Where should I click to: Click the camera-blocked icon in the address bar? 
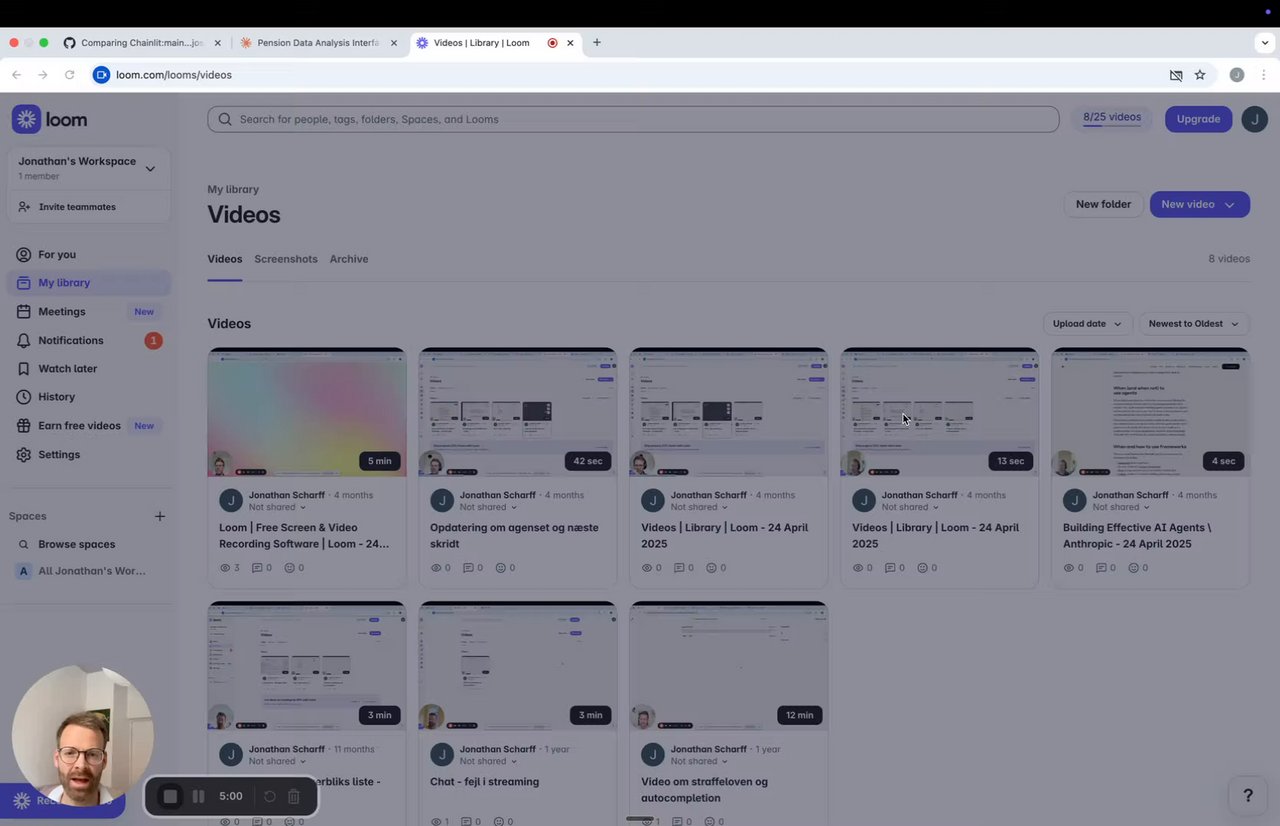[x=1176, y=75]
